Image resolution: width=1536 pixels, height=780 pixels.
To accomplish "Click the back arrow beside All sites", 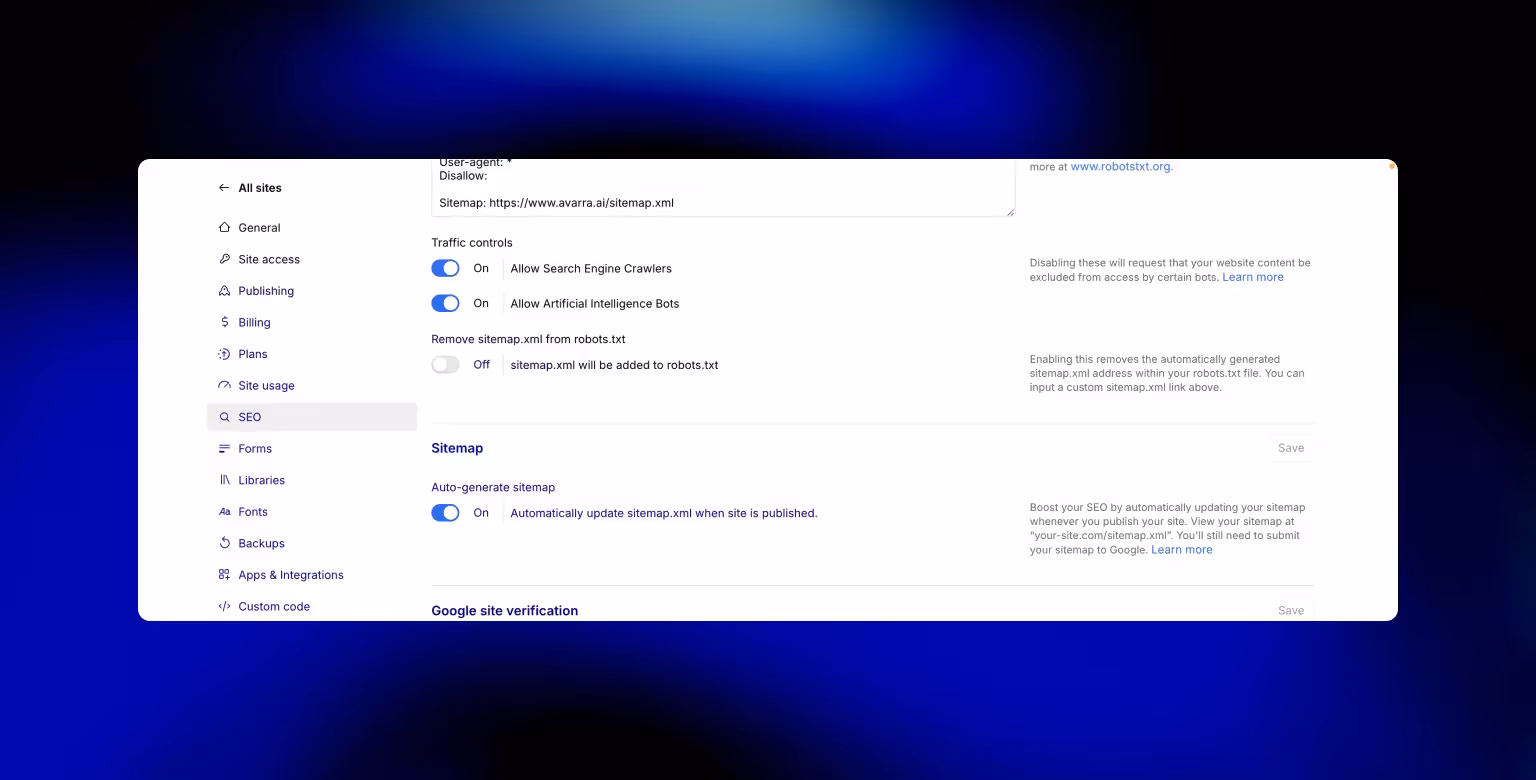I will (224, 188).
